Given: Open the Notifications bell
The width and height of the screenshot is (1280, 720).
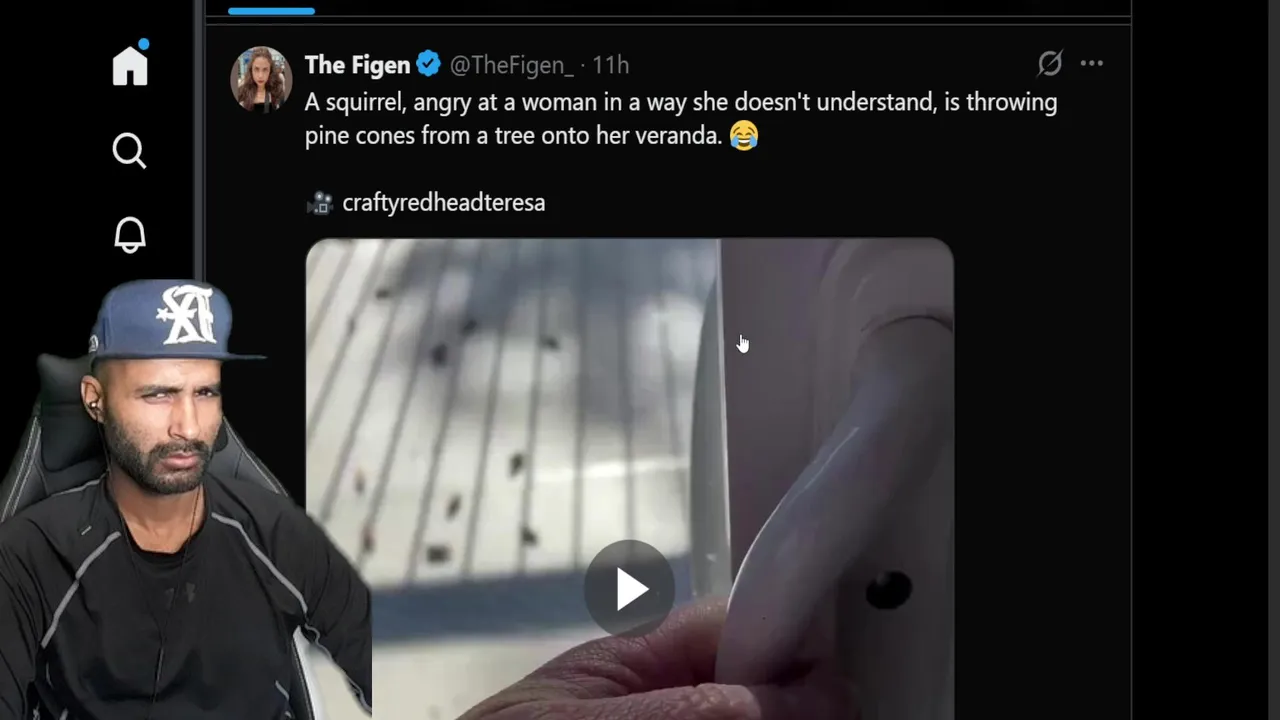Looking at the screenshot, I should tap(129, 235).
